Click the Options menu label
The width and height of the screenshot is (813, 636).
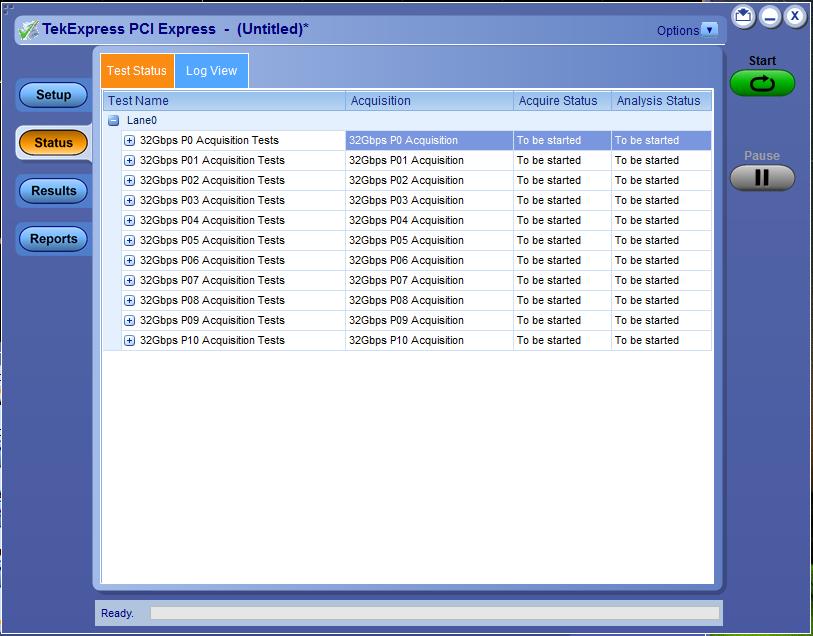[x=678, y=31]
